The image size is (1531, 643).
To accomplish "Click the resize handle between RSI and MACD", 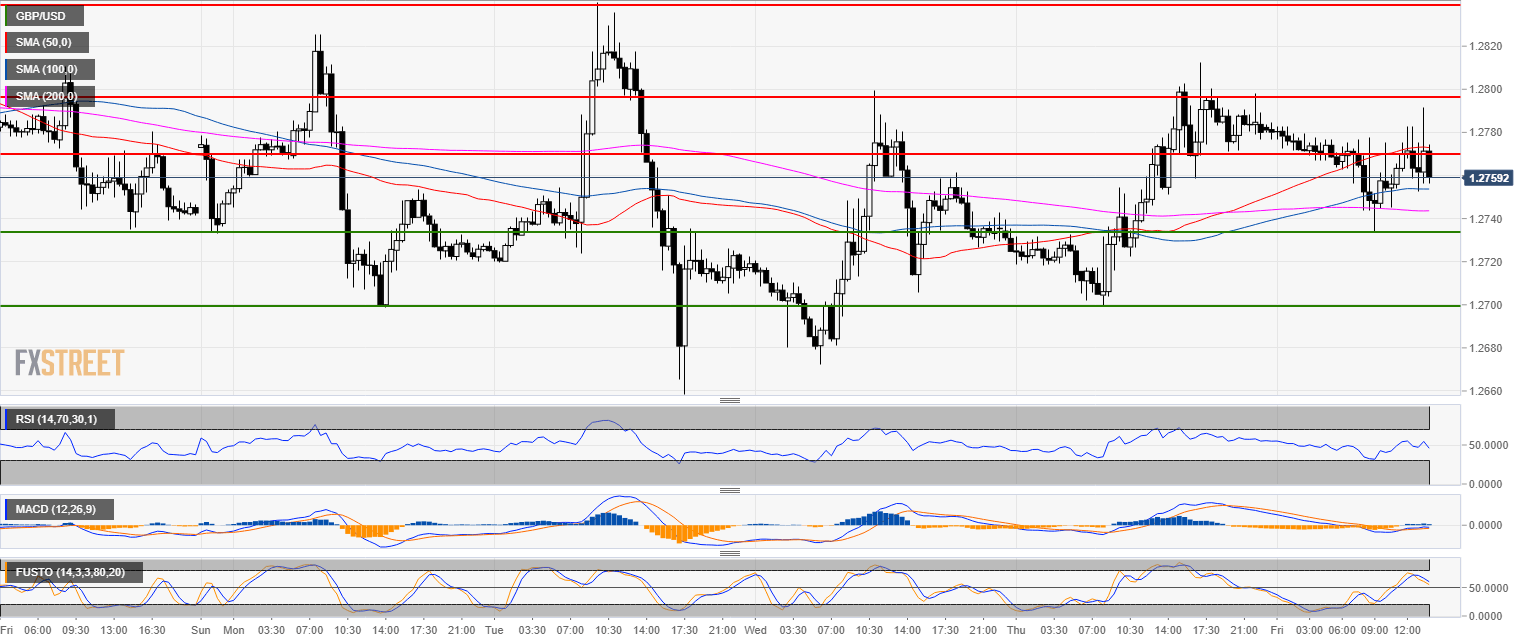I will pyautogui.click(x=730, y=490).
